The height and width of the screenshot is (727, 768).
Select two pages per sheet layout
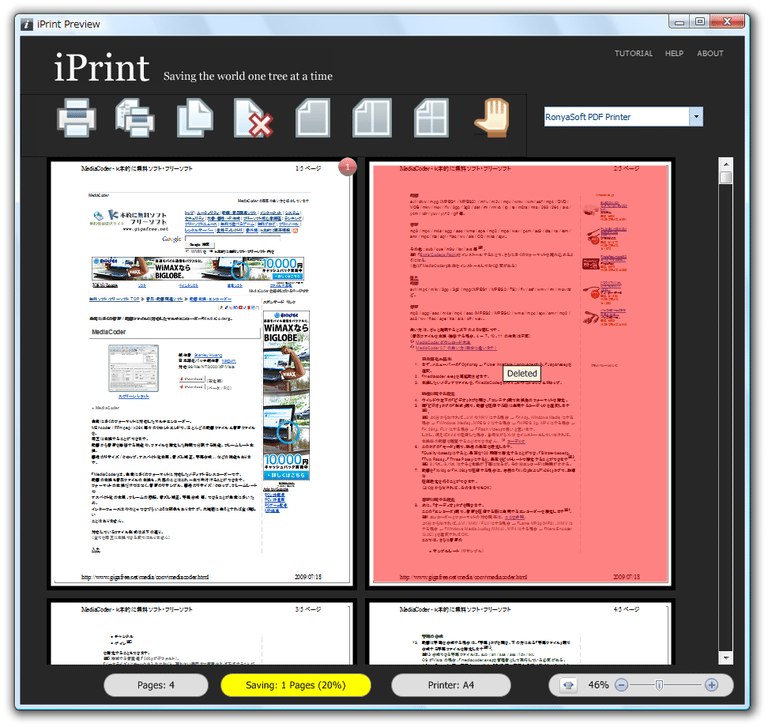372,118
